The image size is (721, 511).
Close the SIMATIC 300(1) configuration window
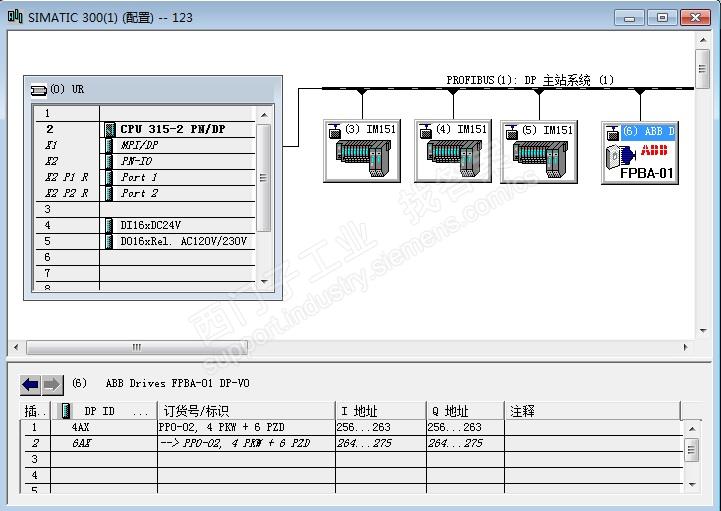click(695, 18)
